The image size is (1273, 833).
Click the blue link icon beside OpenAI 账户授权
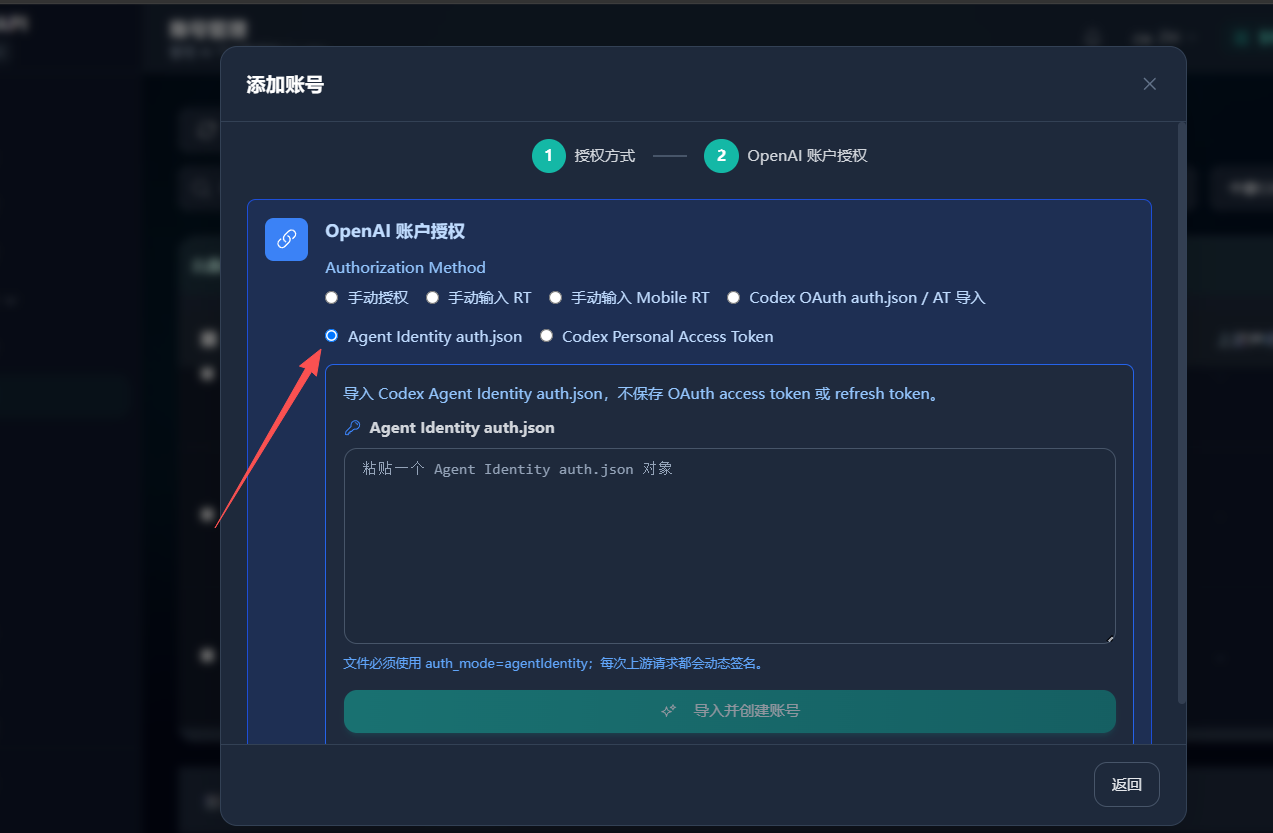(x=286, y=239)
